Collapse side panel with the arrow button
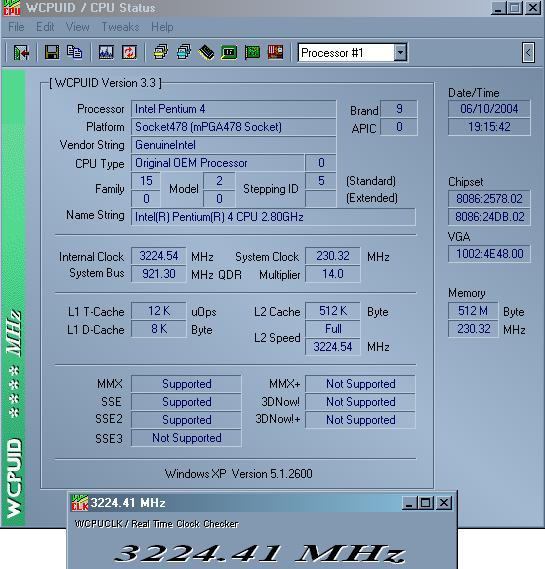Screen dimensions: 545x569 coord(528,53)
